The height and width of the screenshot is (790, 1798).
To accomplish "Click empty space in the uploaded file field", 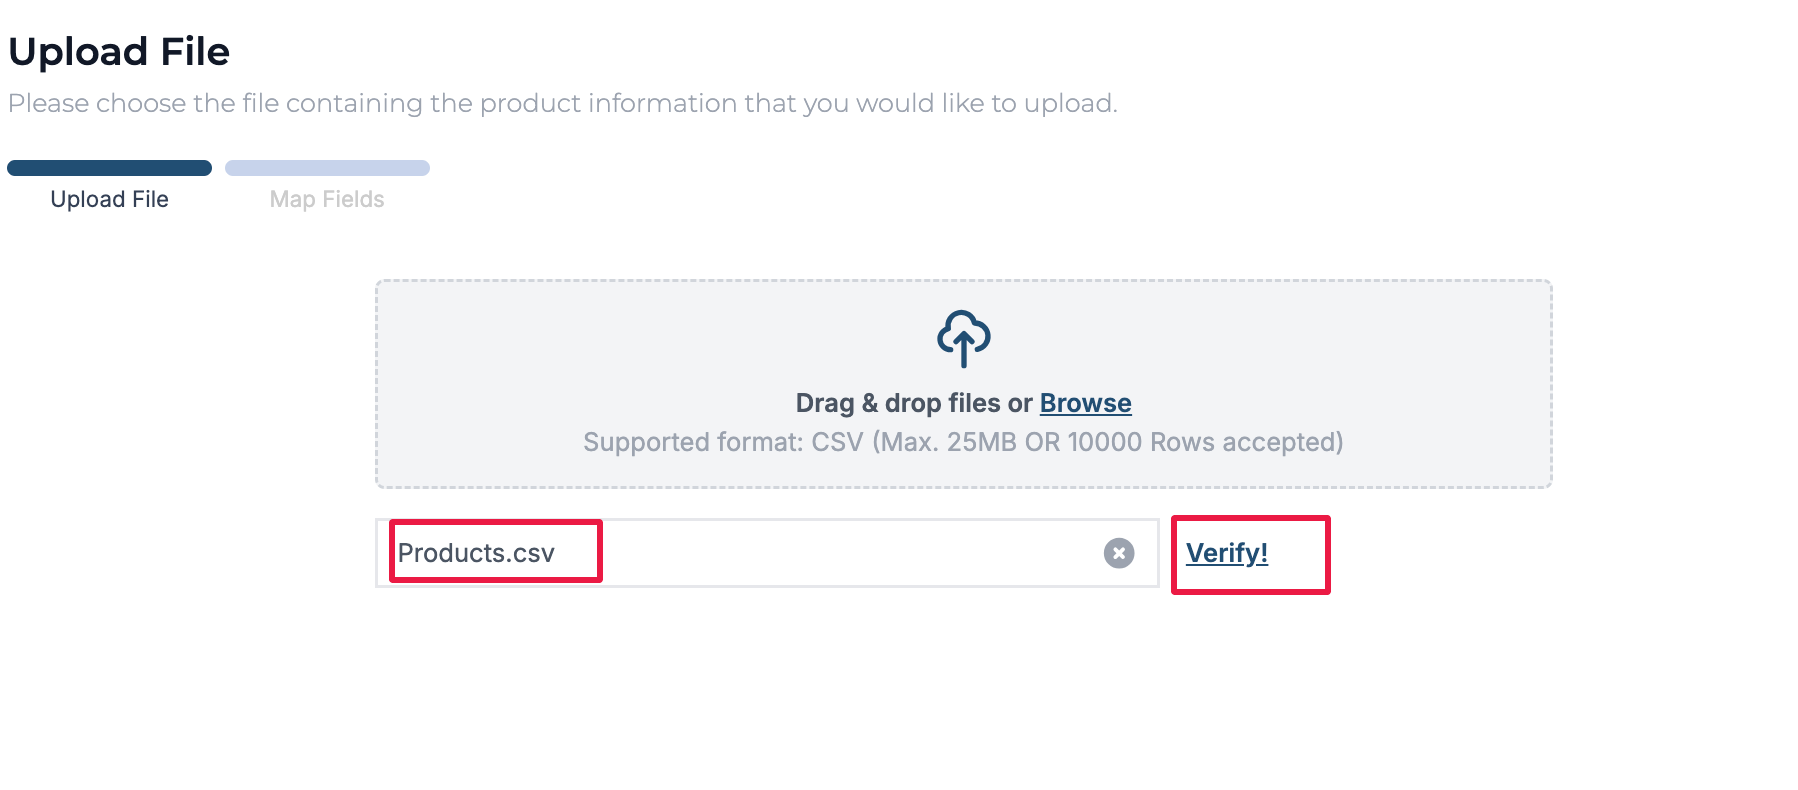I will (850, 553).
